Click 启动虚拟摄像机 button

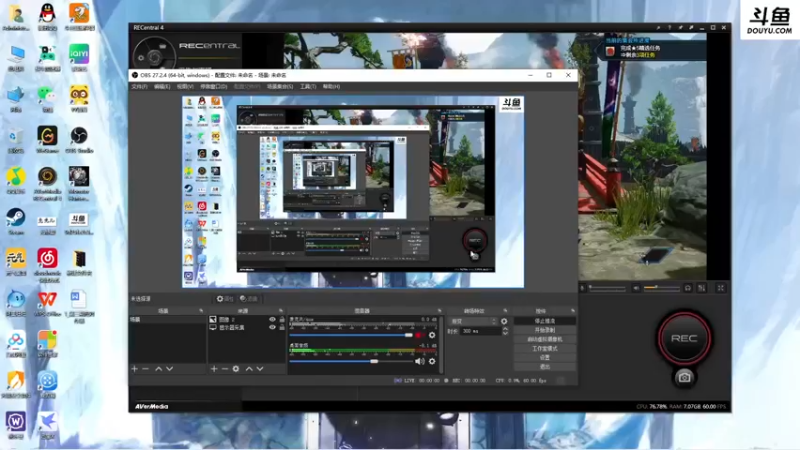[544, 339]
